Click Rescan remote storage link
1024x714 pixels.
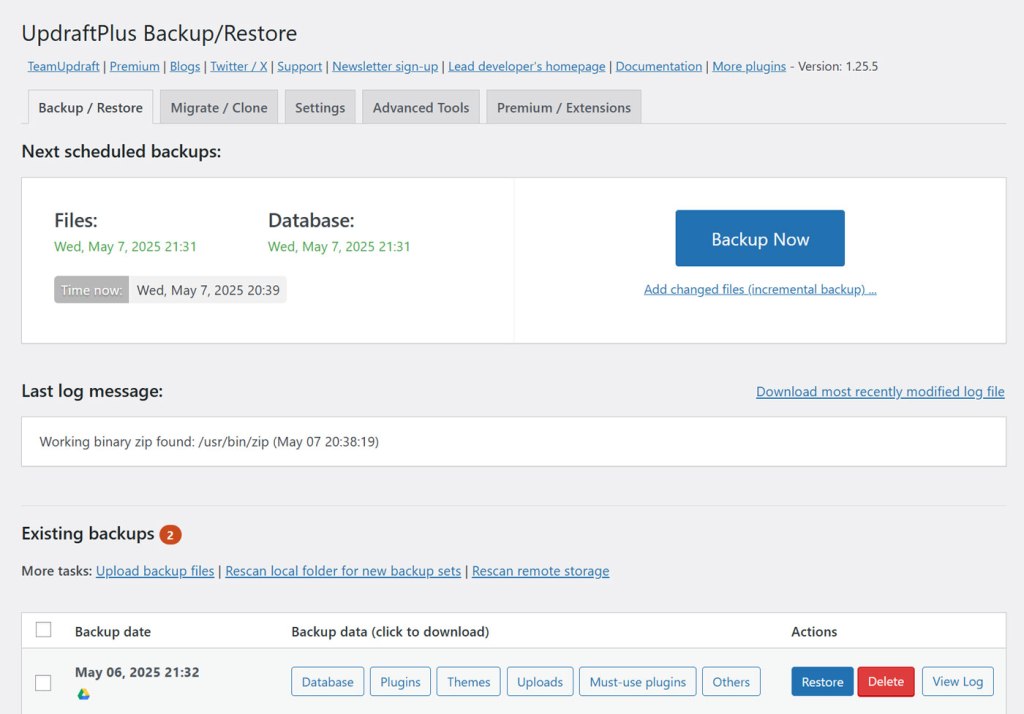(541, 571)
